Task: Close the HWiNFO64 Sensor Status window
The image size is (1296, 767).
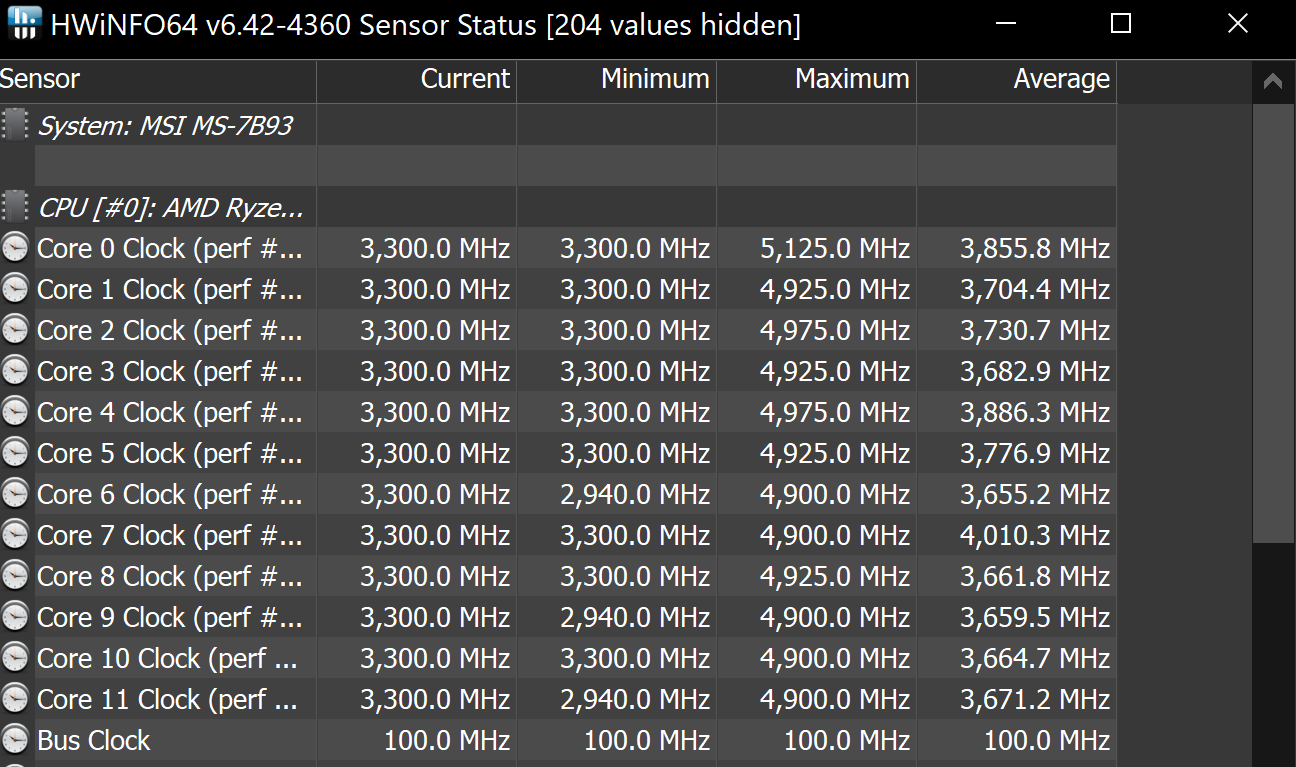Action: [x=1238, y=23]
